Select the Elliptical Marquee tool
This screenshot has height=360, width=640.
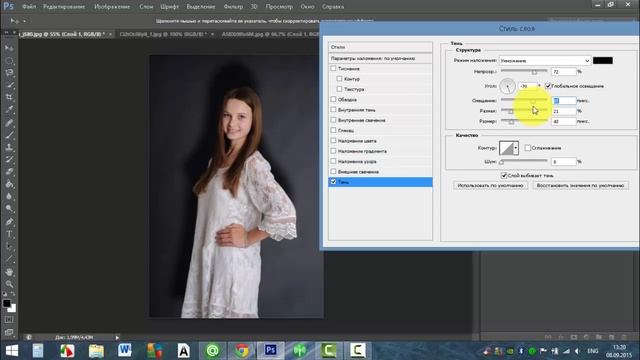pos(9,61)
